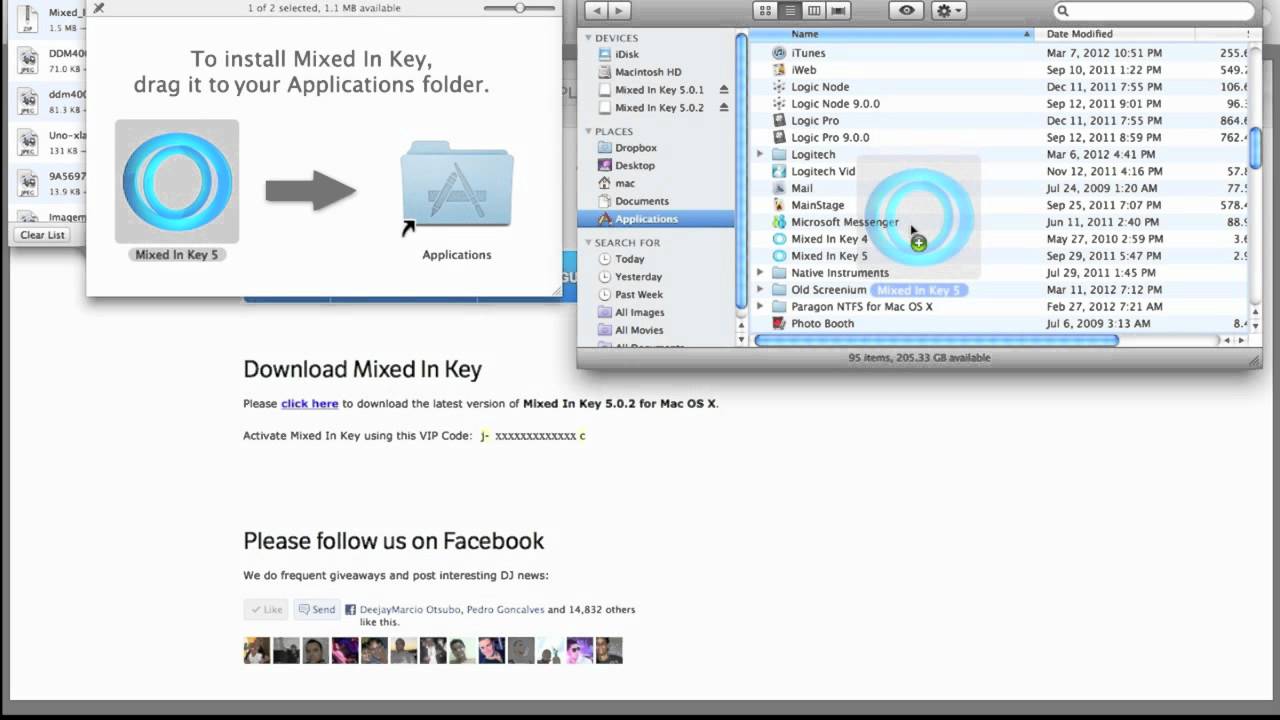Click Mixed In Key 4 app icon

tap(780, 239)
